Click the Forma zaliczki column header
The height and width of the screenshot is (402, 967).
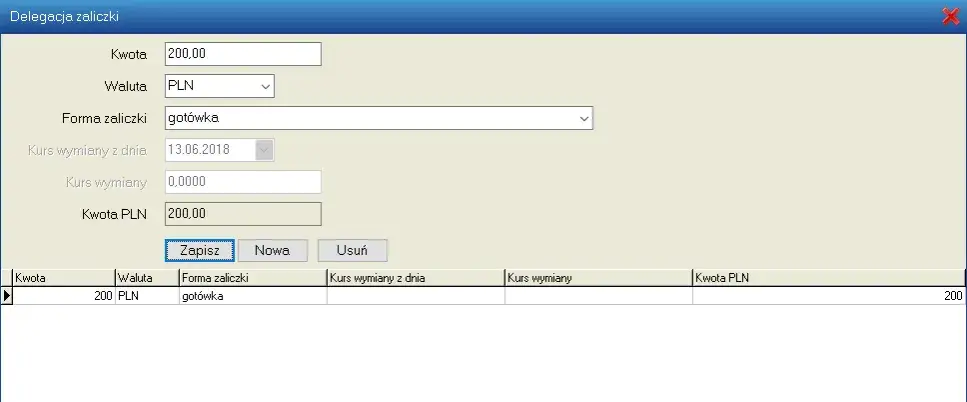252,278
